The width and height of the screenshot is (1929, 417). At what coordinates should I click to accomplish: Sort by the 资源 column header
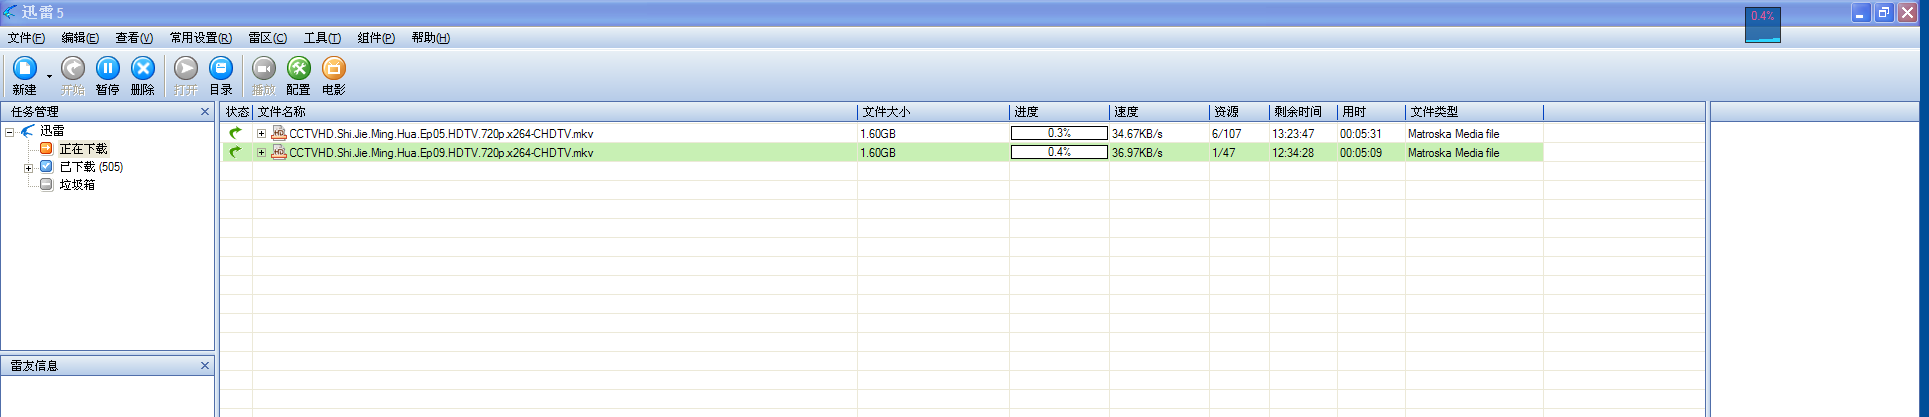1239,112
